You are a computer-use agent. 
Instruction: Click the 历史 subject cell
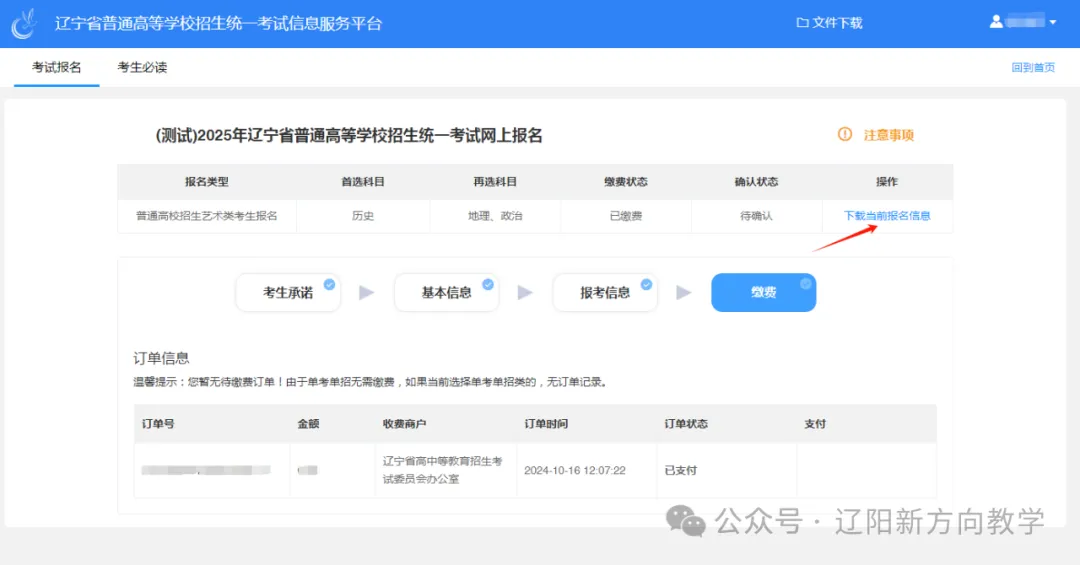(x=363, y=216)
